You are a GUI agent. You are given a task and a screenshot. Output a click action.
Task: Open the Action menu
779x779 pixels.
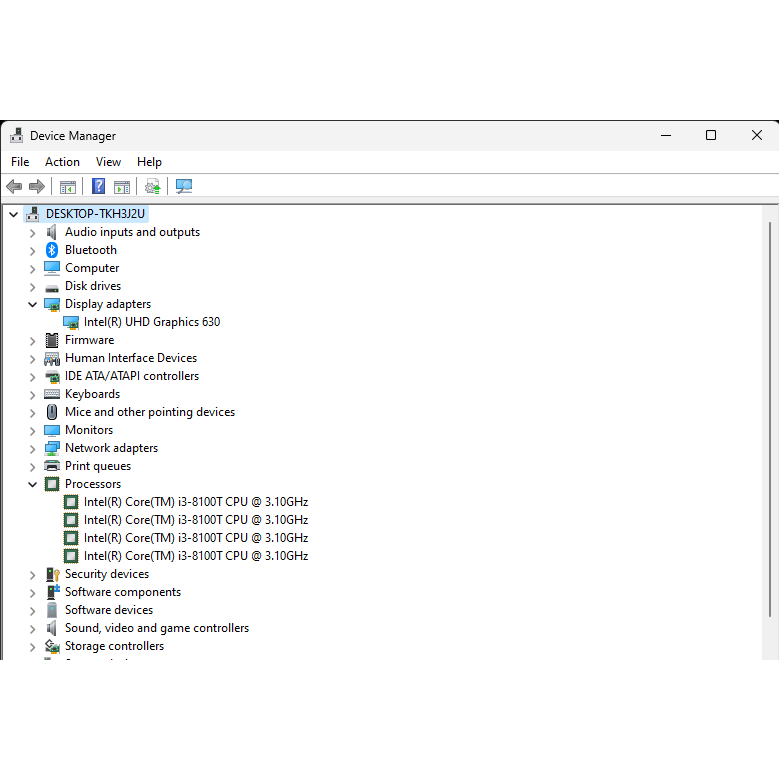tap(62, 162)
